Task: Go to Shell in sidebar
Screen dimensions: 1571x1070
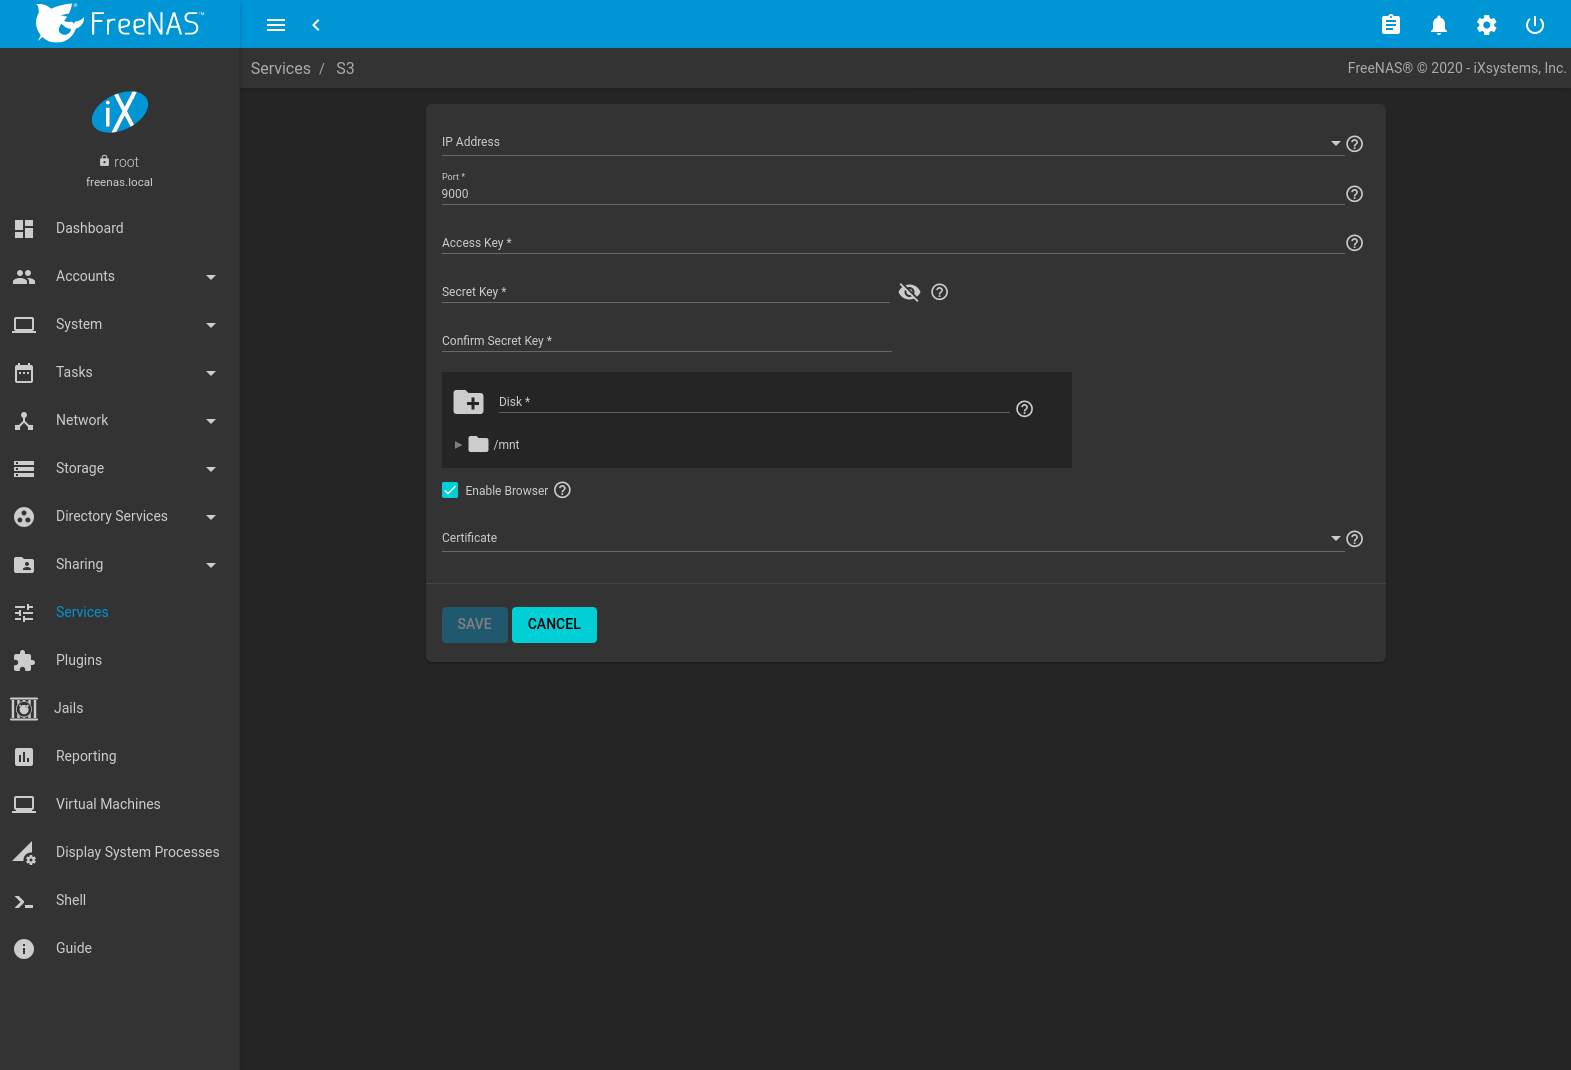Action: 71,900
